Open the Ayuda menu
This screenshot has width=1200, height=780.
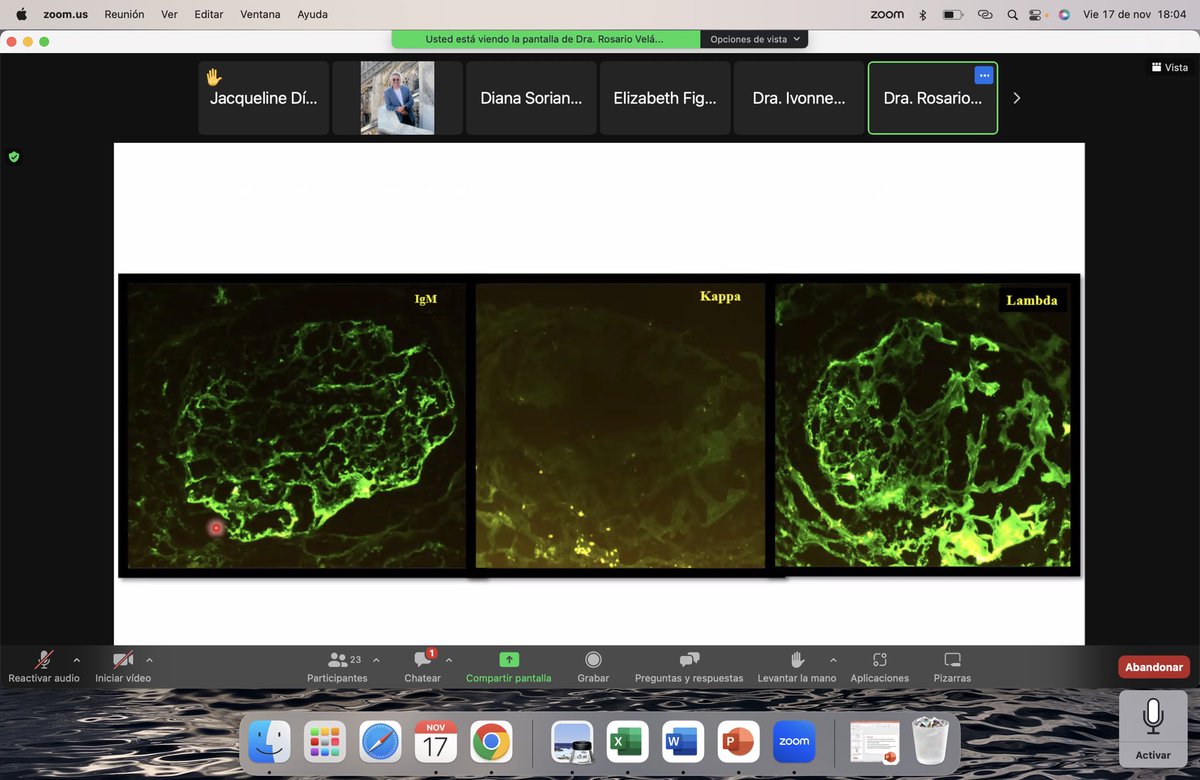click(312, 14)
